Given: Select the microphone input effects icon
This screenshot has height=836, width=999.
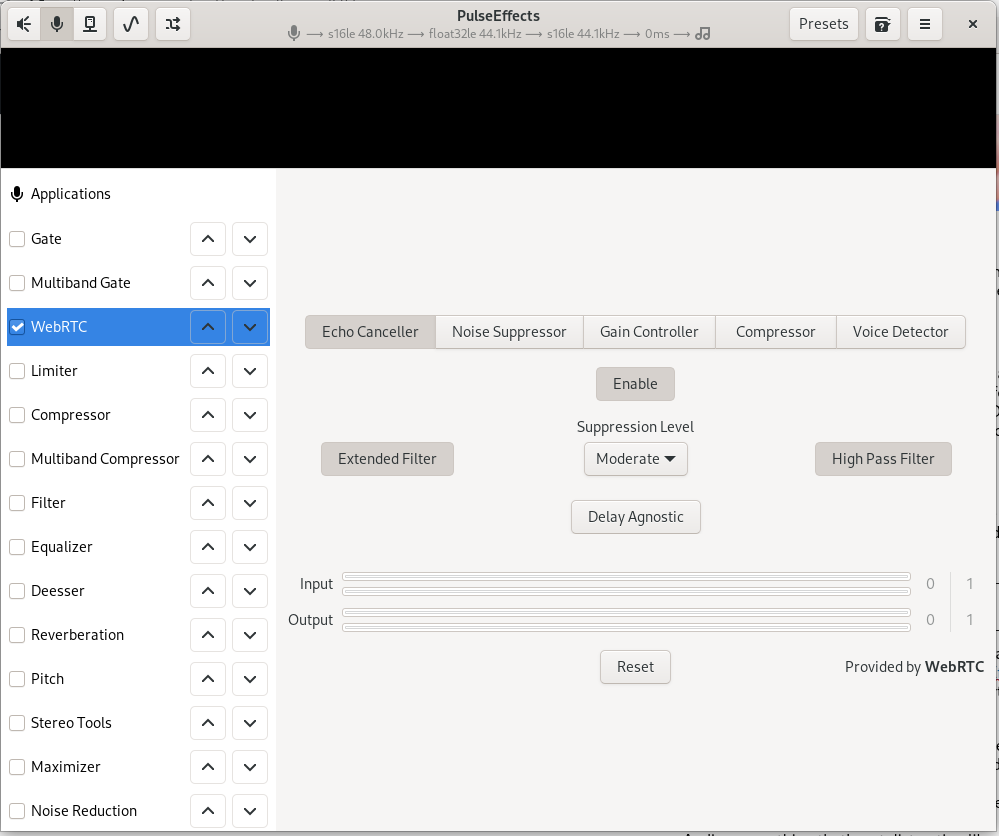Looking at the screenshot, I should 57,24.
